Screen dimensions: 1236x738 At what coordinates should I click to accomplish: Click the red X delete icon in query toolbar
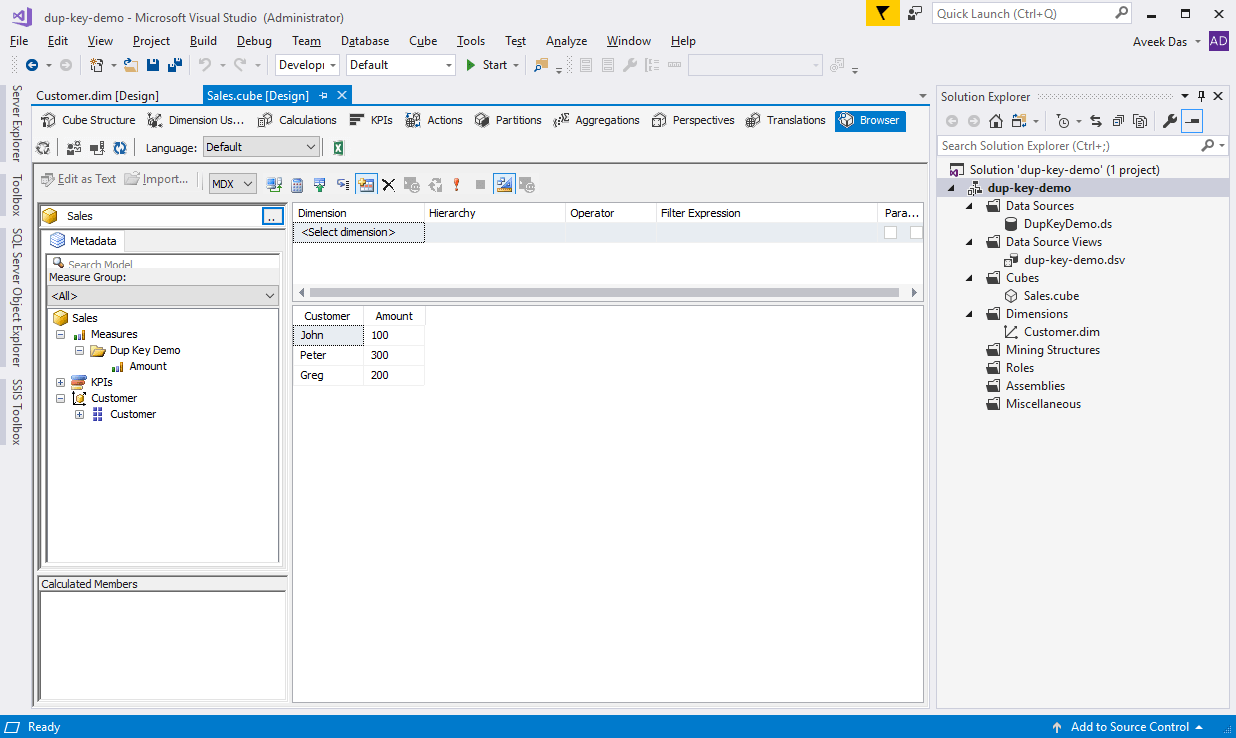click(388, 185)
